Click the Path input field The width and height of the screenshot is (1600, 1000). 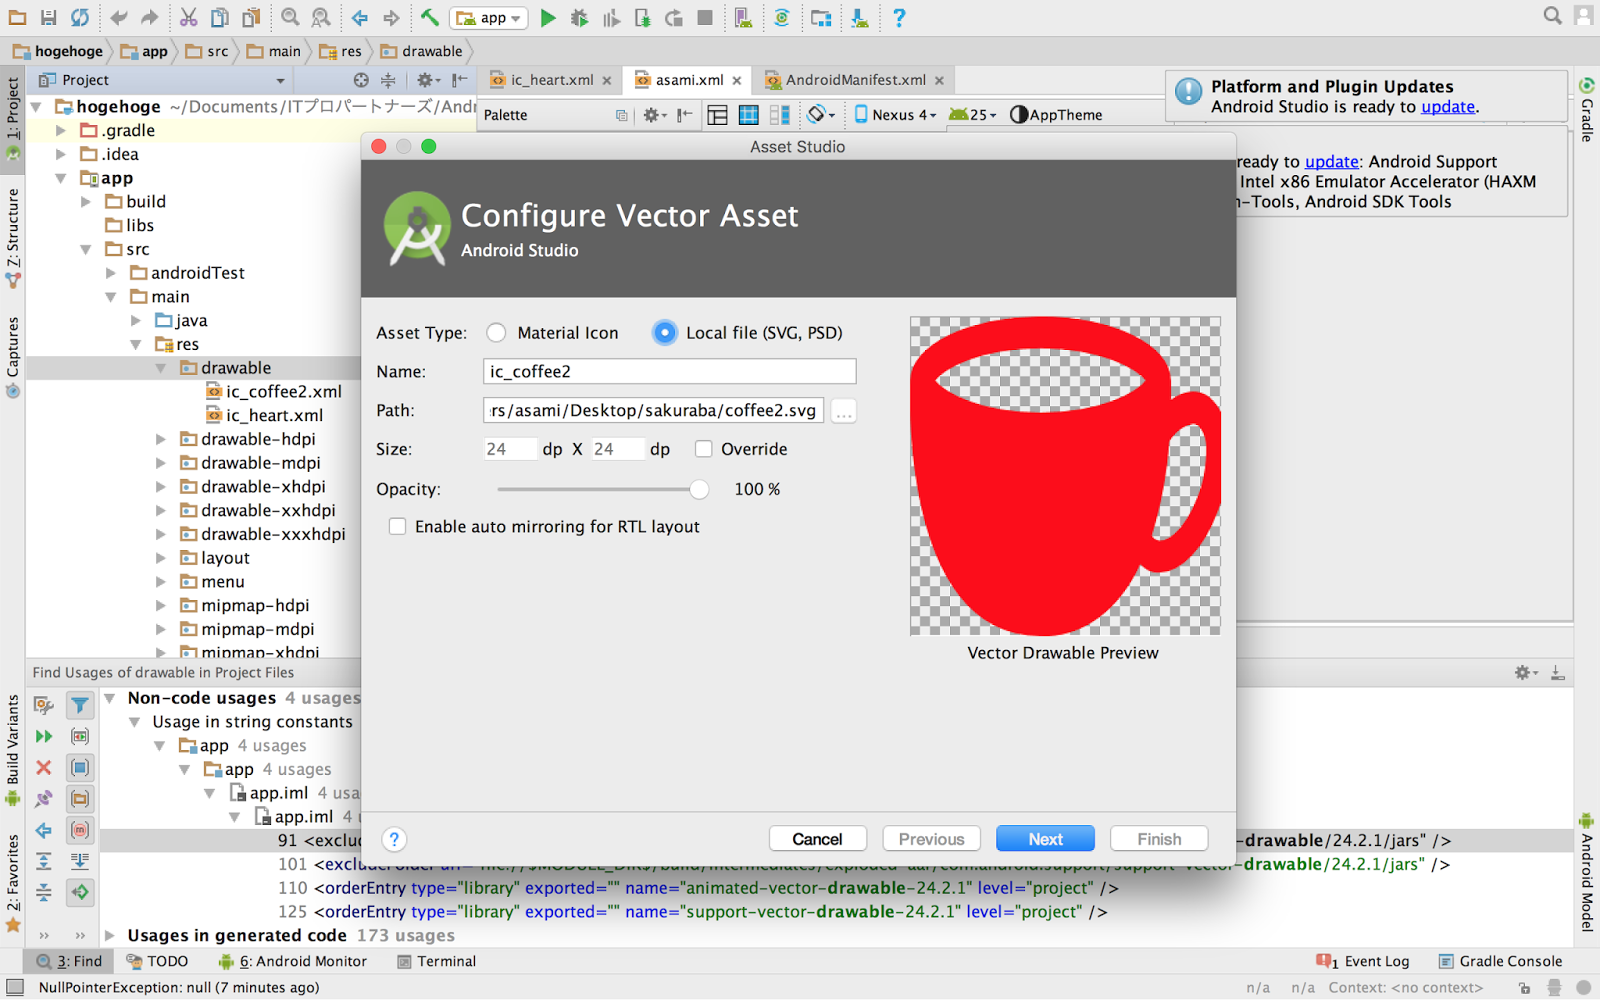point(654,410)
